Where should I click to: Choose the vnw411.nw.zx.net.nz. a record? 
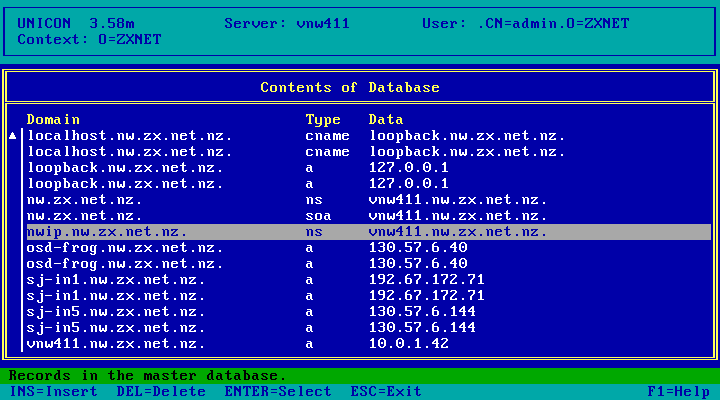coord(369,344)
